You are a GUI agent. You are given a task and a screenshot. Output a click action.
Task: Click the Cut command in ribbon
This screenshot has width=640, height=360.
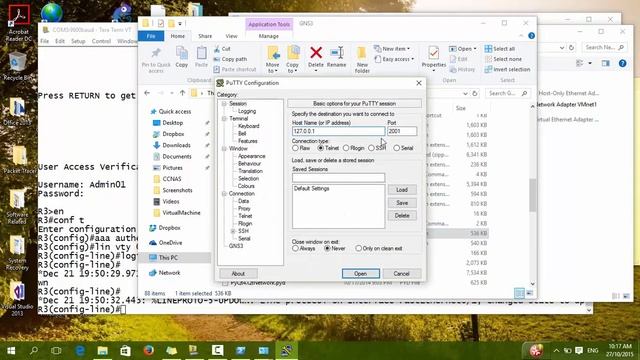(222, 49)
